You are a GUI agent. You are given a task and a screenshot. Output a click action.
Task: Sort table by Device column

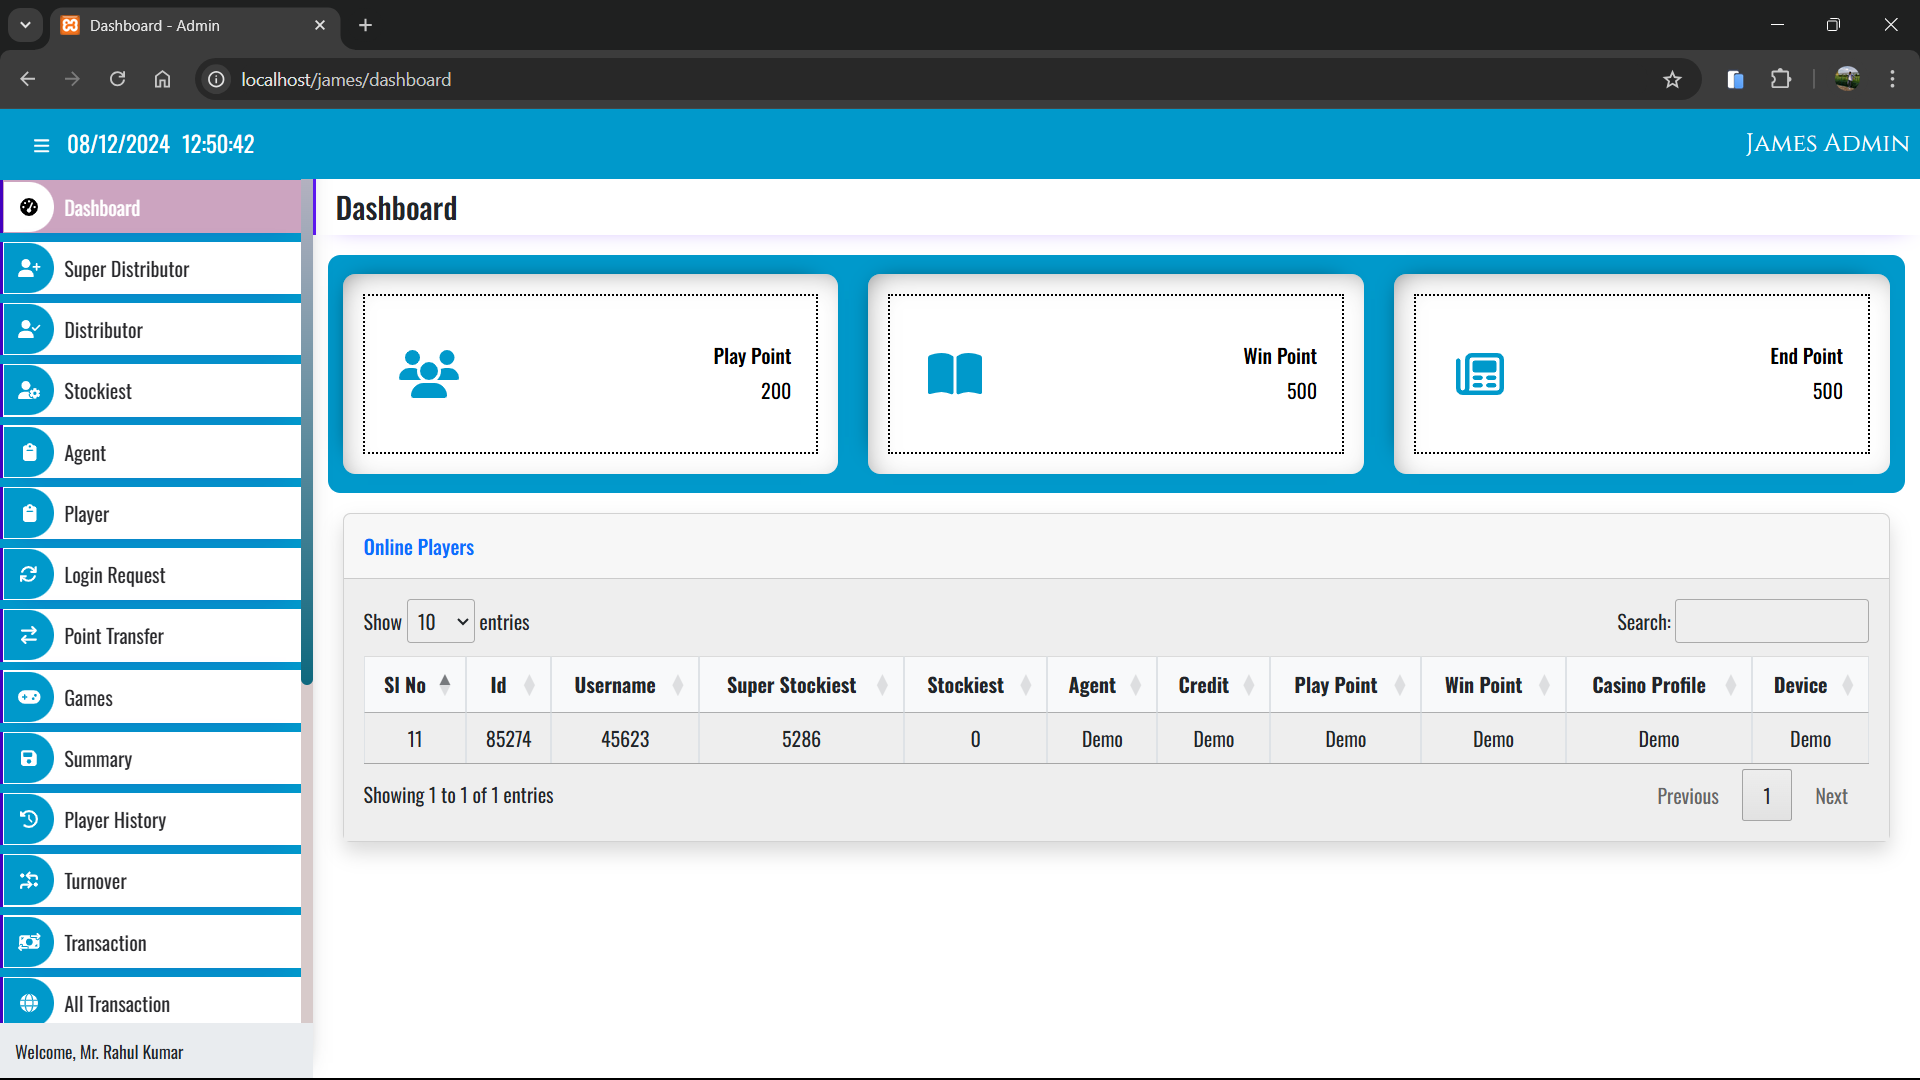pos(1810,685)
